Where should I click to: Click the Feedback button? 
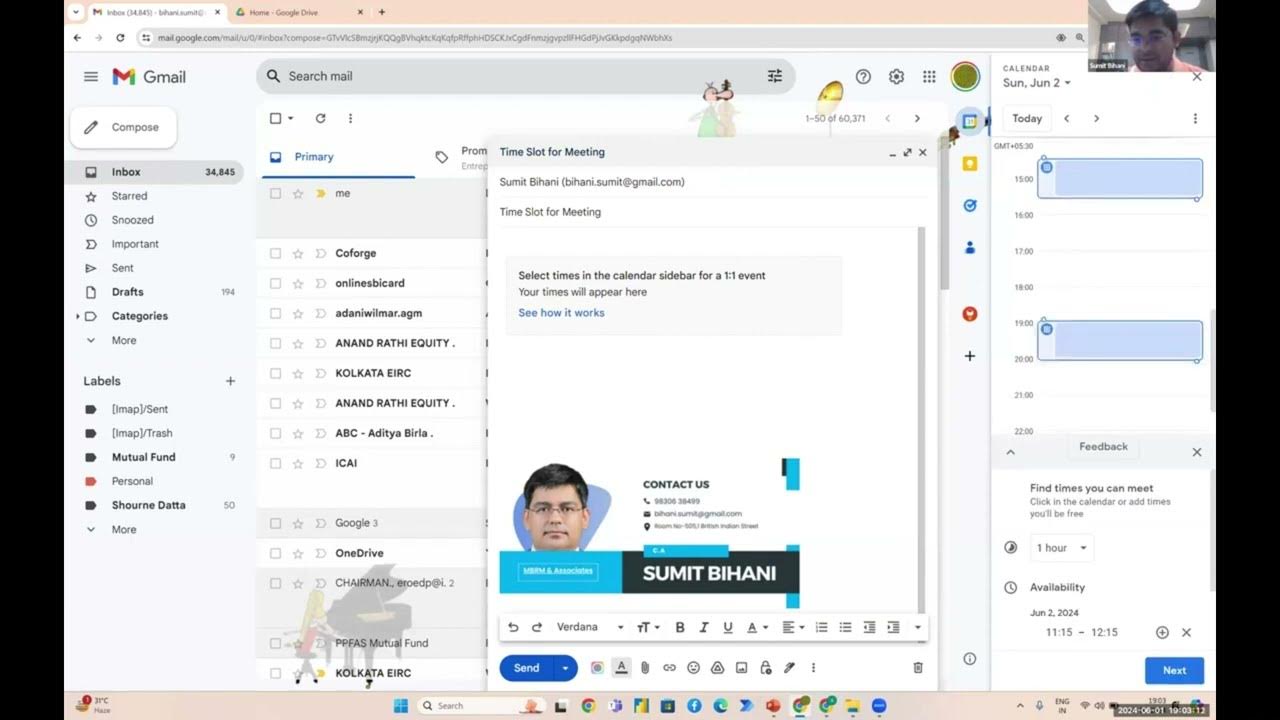(x=1103, y=447)
